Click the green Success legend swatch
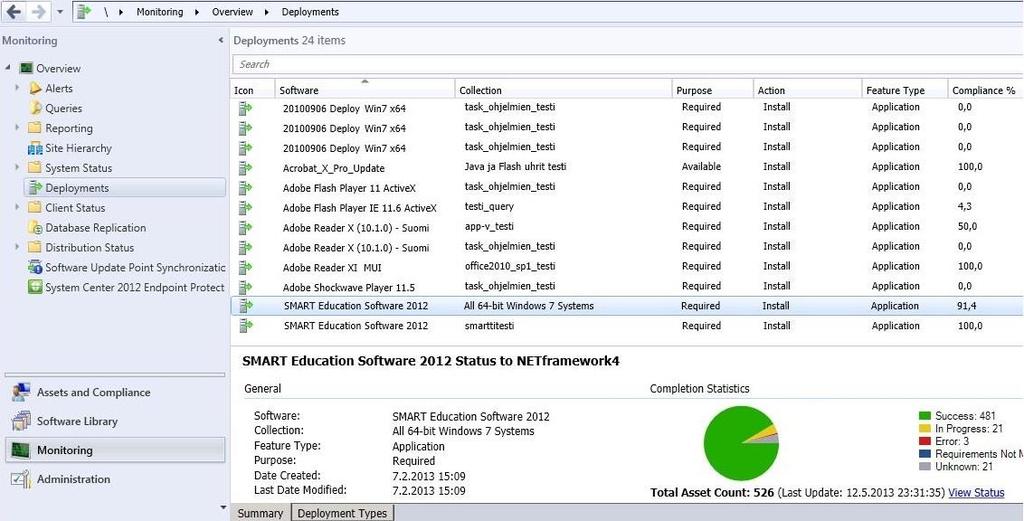Viewport: 1024px width, 521px height. [x=924, y=416]
